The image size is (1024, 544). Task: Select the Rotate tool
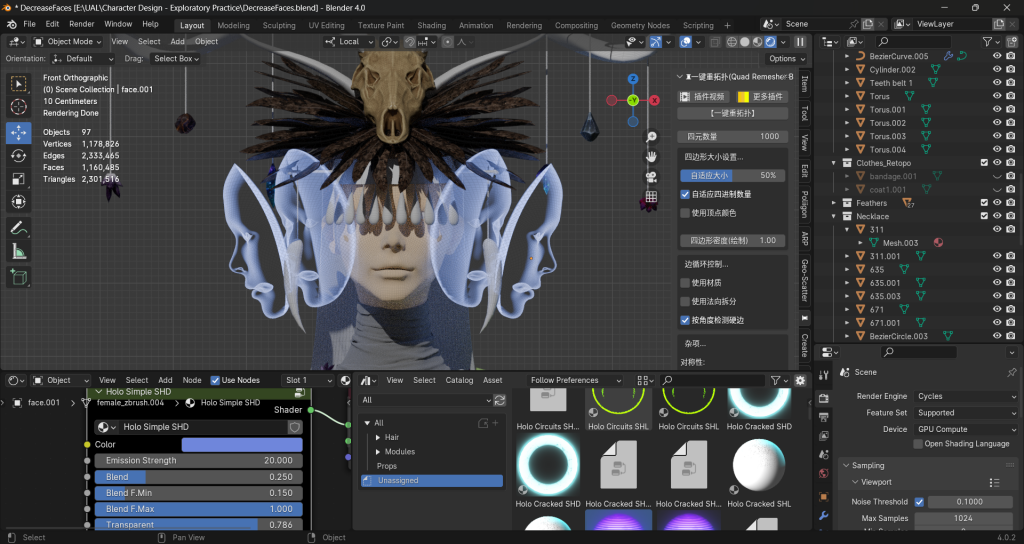[18, 155]
